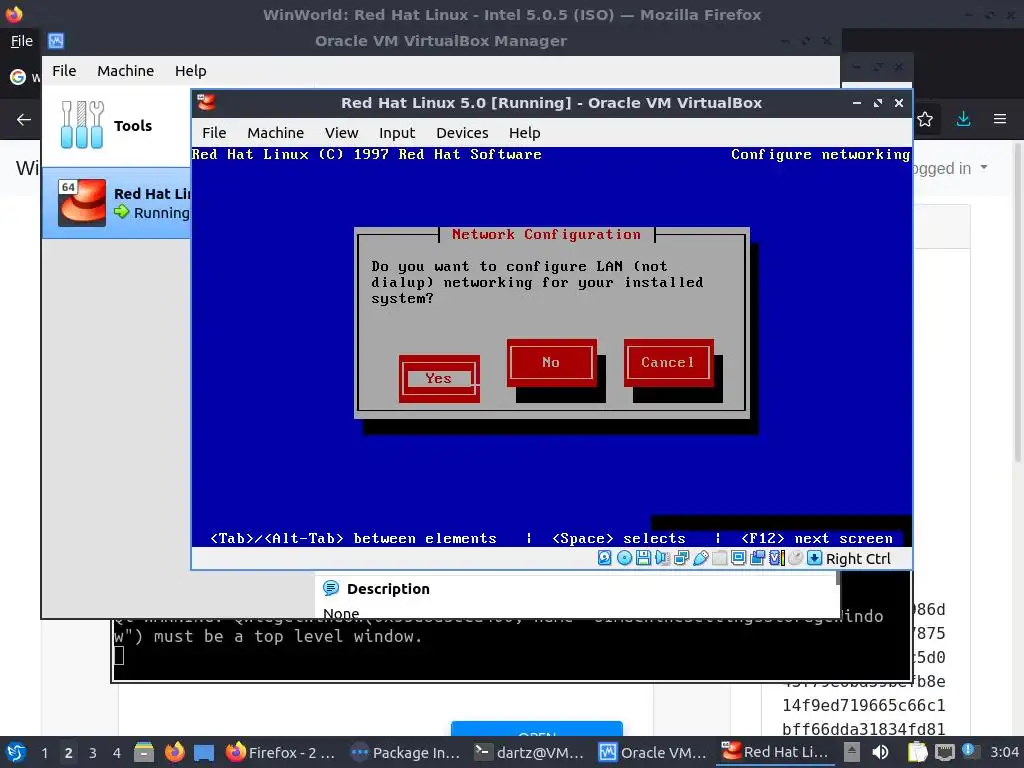Click the floppy disk status icon
Viewport: 1024px width, 768px height.
pos(643,558)
